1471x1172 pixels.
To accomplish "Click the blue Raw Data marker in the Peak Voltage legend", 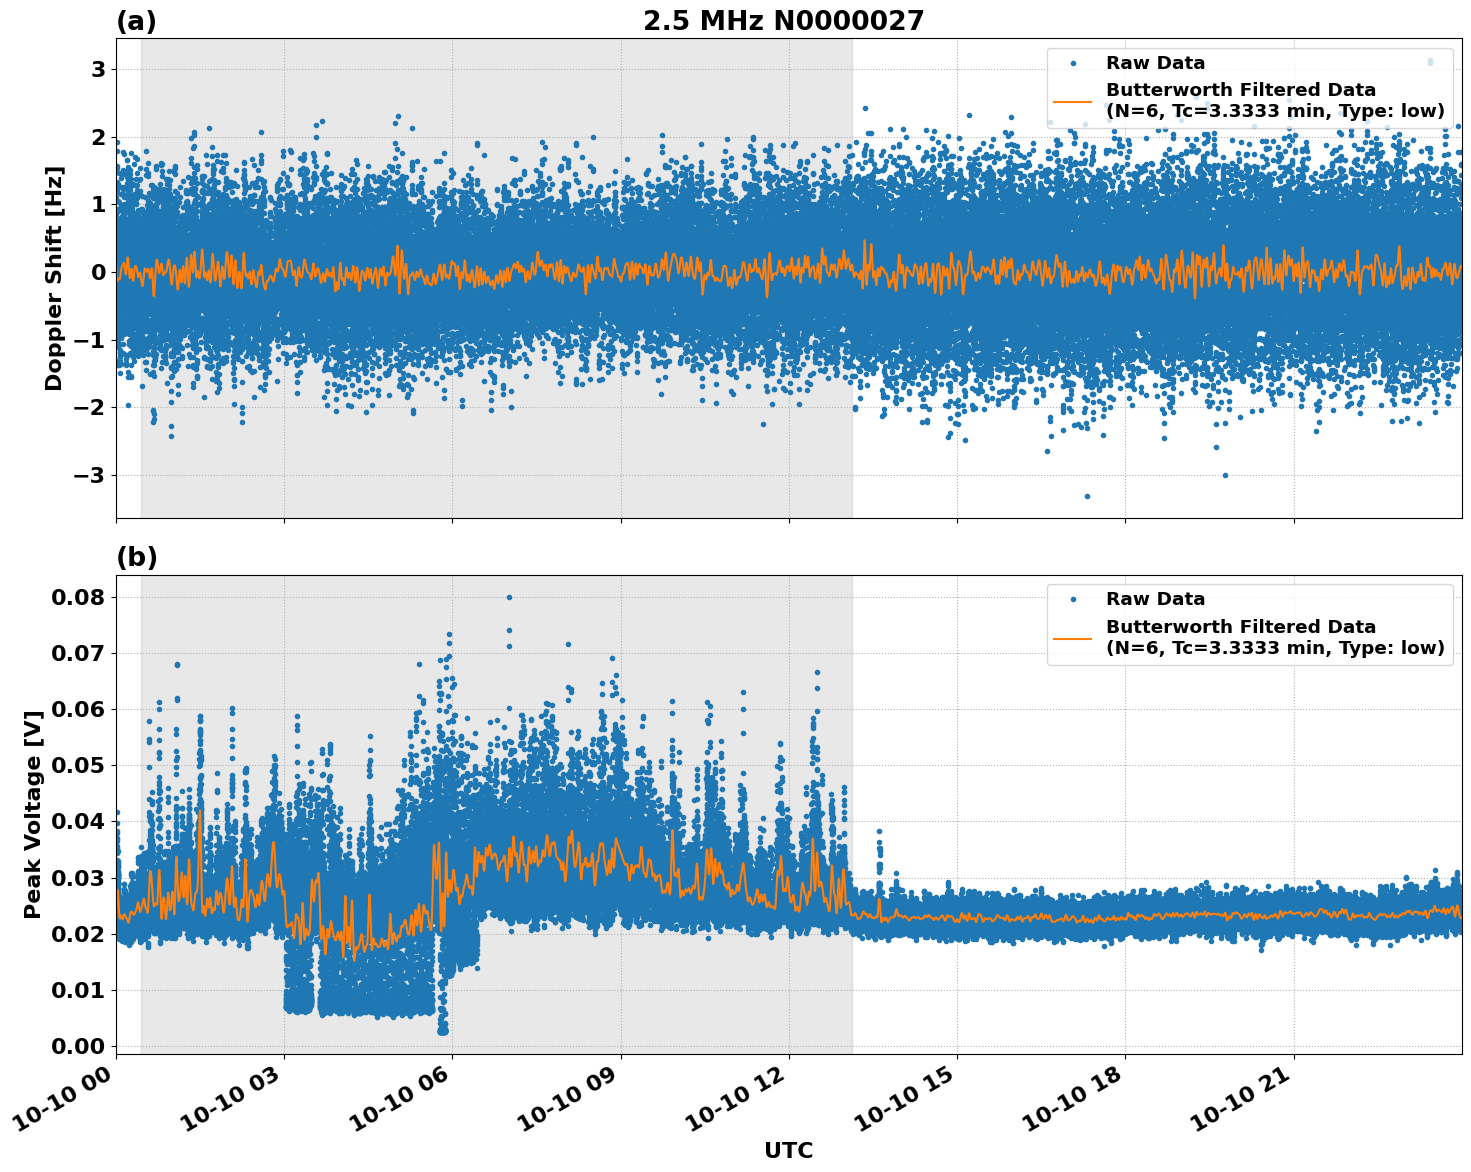I will 1073,599.
